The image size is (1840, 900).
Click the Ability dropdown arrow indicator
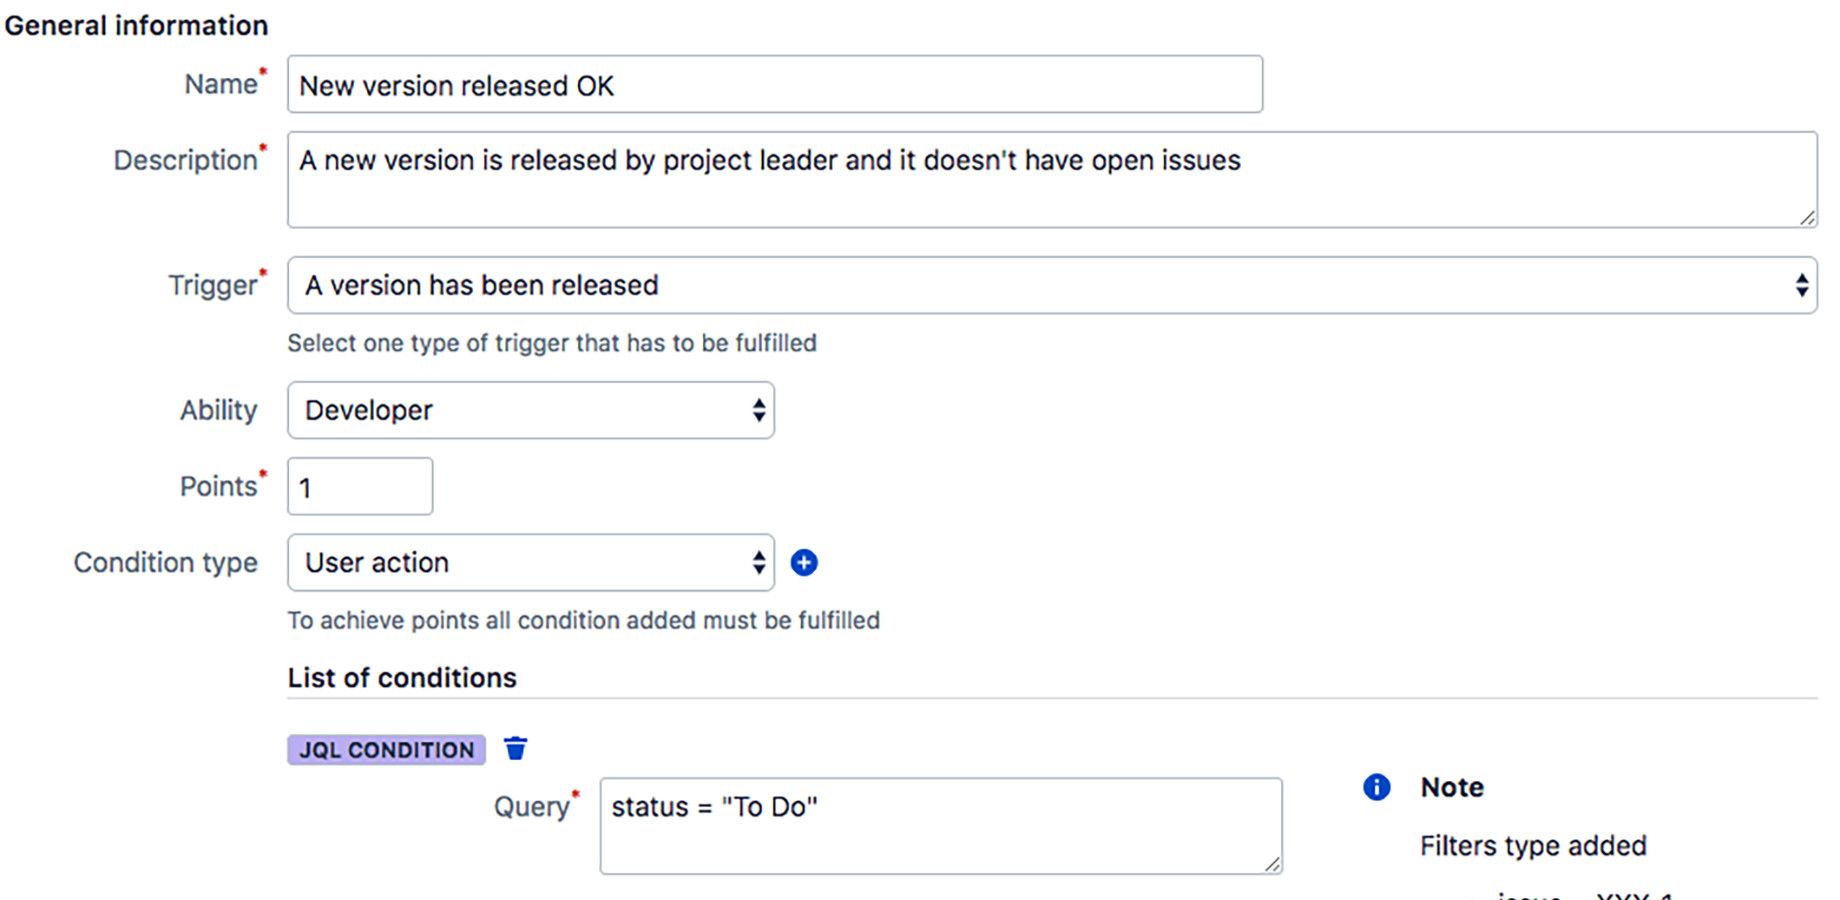759,410
